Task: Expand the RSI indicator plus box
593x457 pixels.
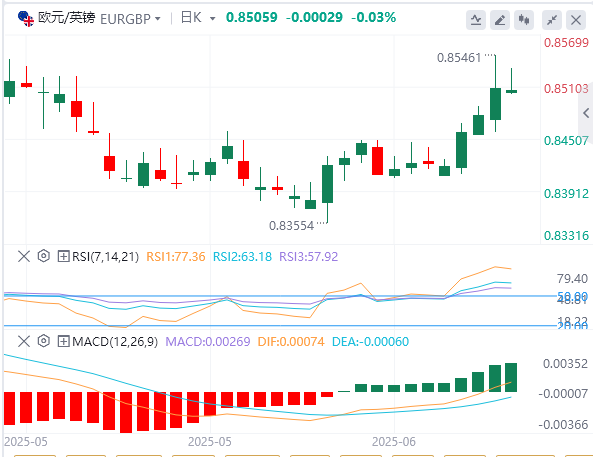Action: coord(63,256)
